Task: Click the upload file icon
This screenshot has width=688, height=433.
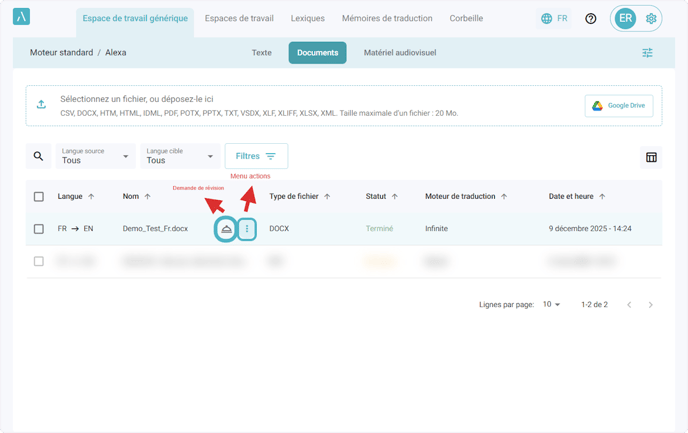Action: click(41, 105)
